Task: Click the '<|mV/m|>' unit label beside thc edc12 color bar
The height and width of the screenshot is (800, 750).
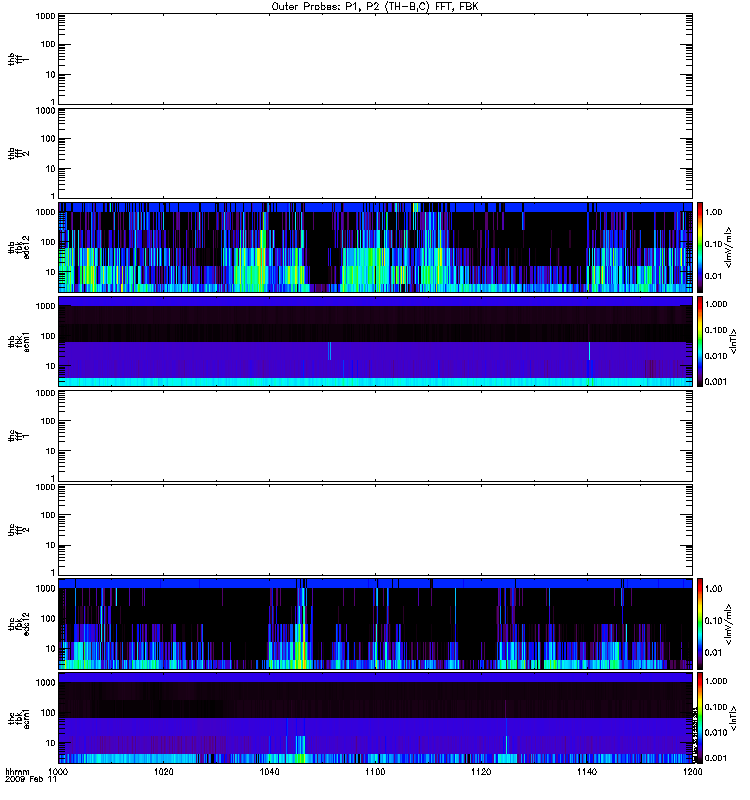Action: pyautogui.click(x=729, y=624)
